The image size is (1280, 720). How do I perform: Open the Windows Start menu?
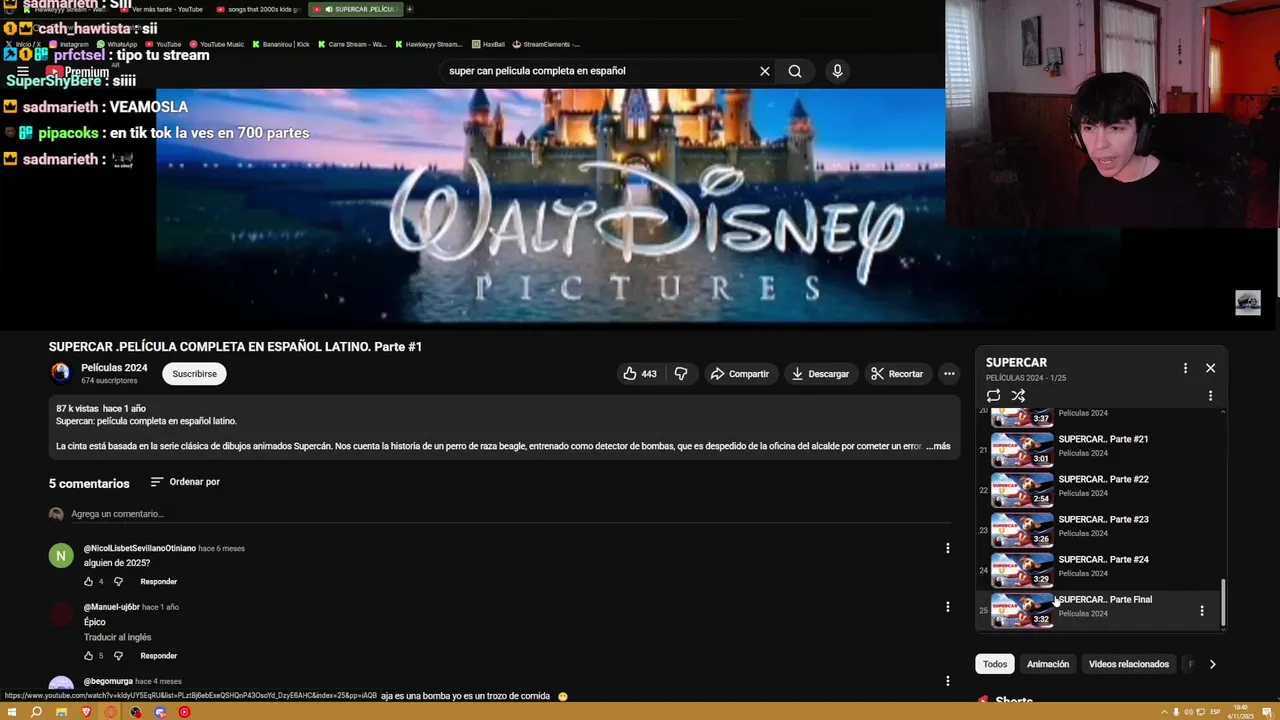coord(12,712)
